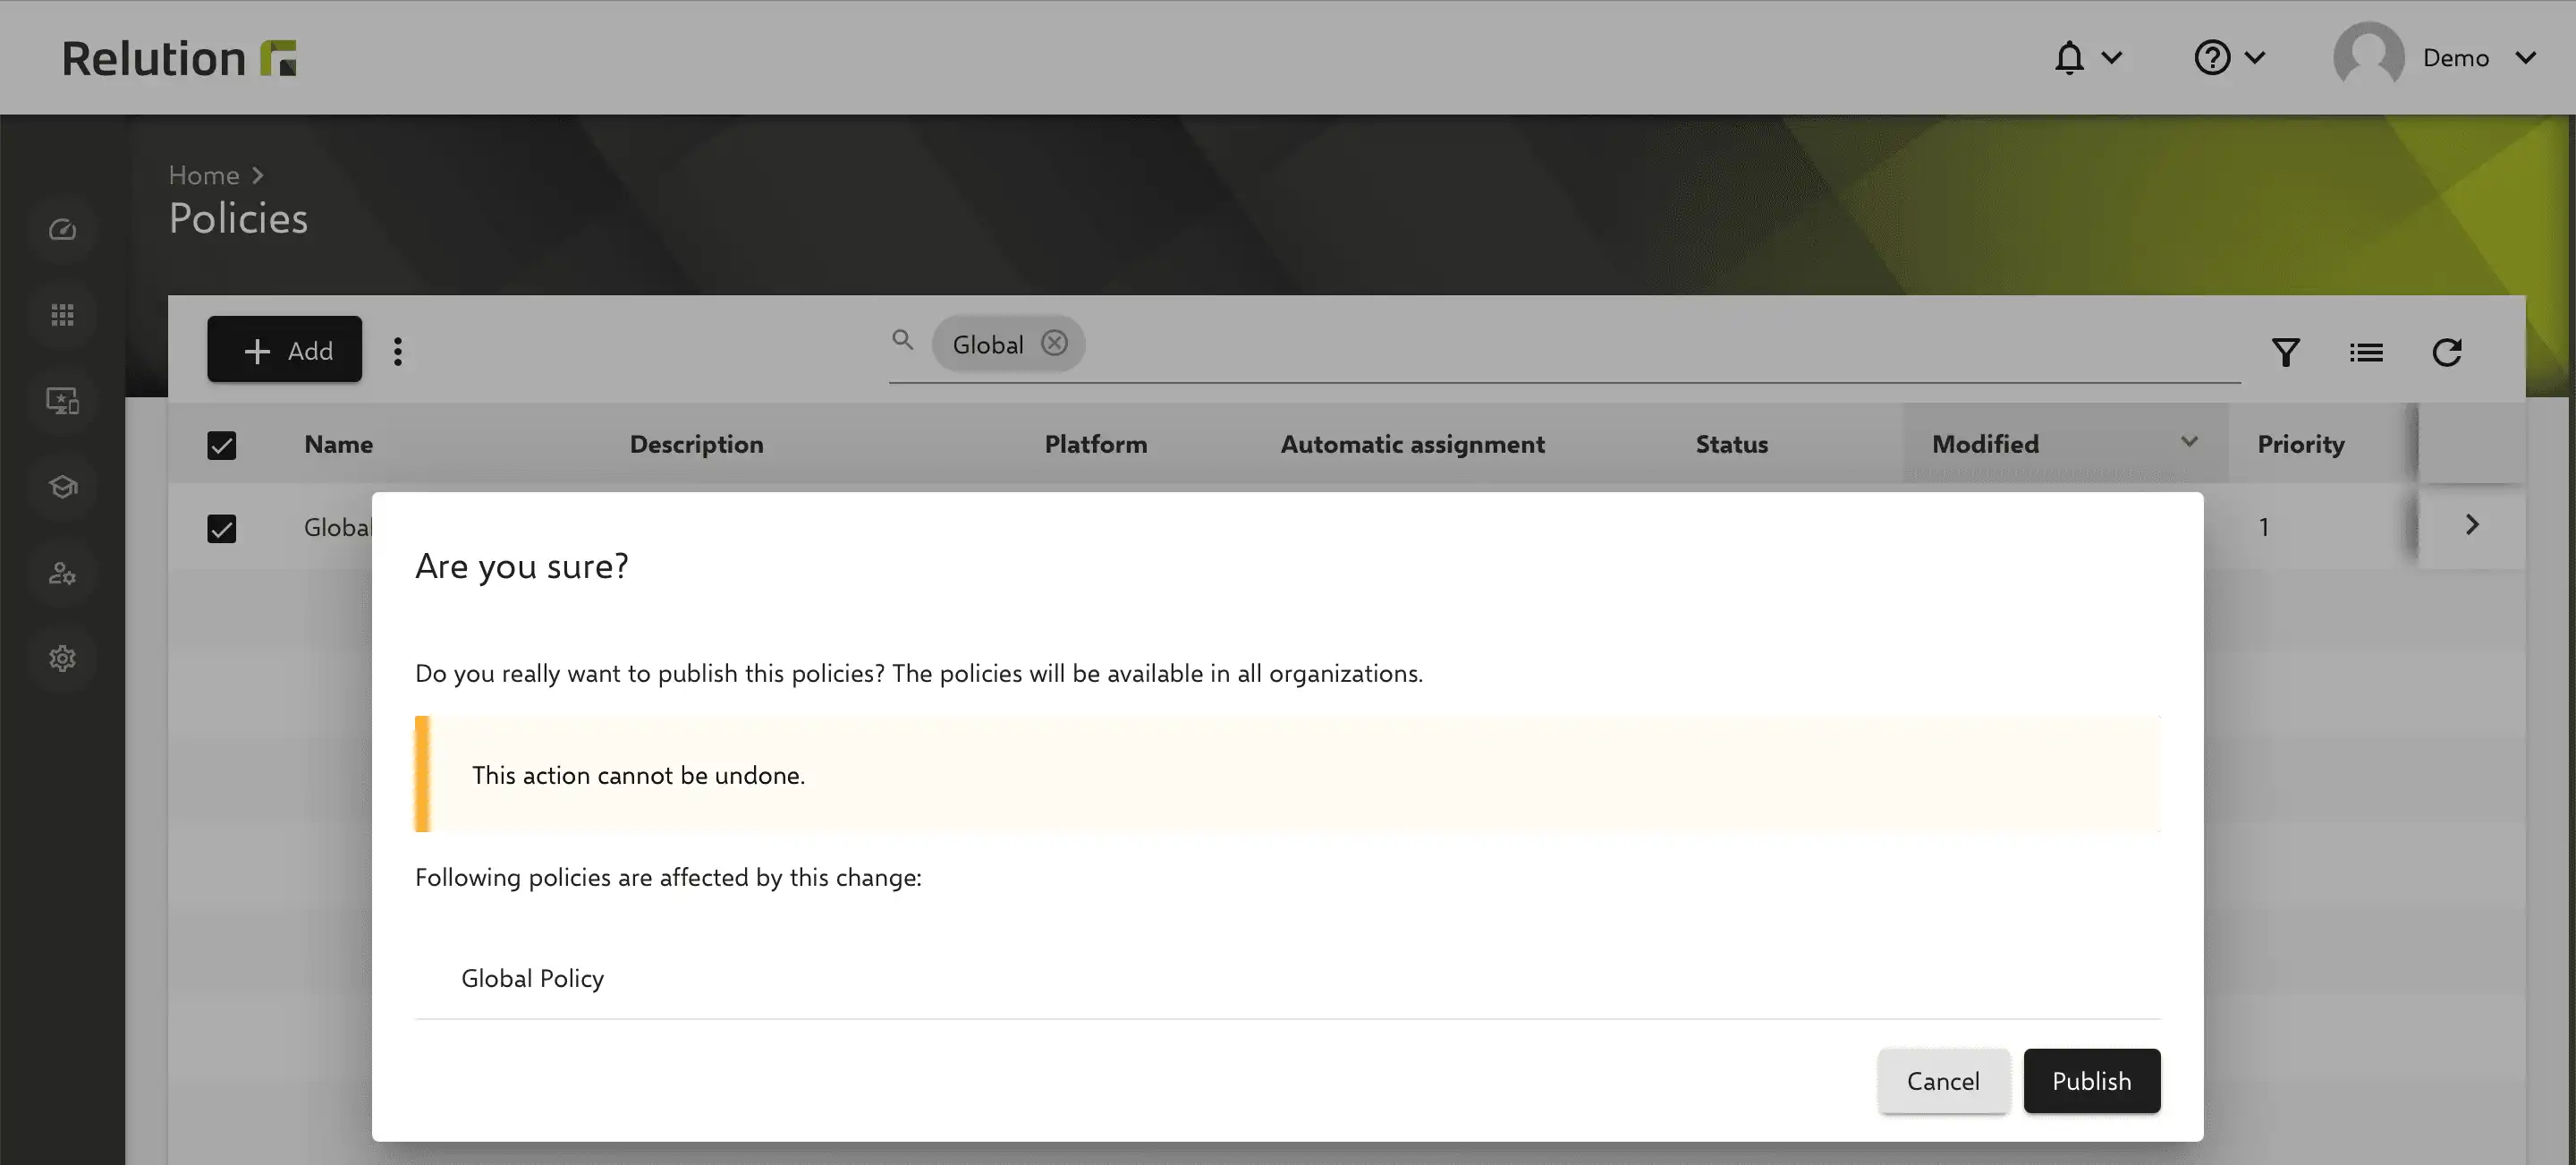Cancel the publish confirmation dialog
The image size is (2576, 1165).
1943,1081
